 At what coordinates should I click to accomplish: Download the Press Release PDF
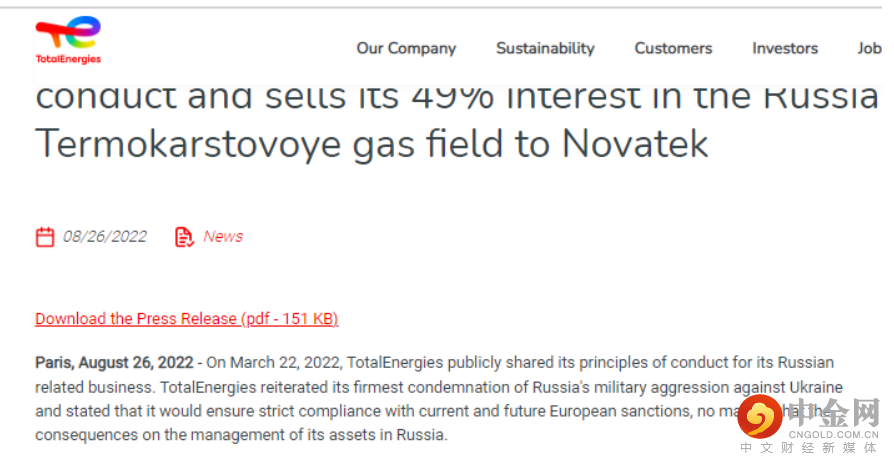(x=186, y=319)
